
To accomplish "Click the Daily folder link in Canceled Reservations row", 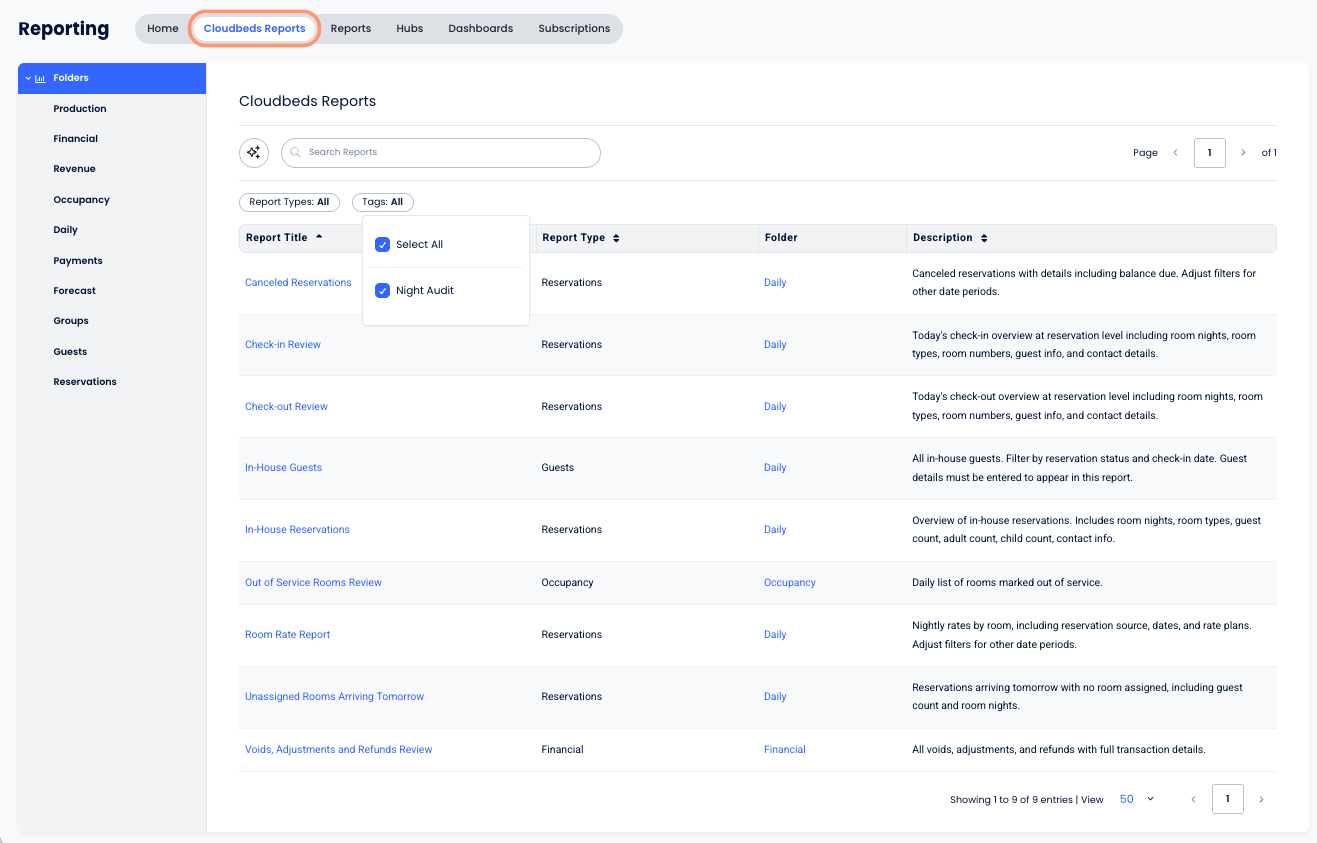I will tap(775, 282).
